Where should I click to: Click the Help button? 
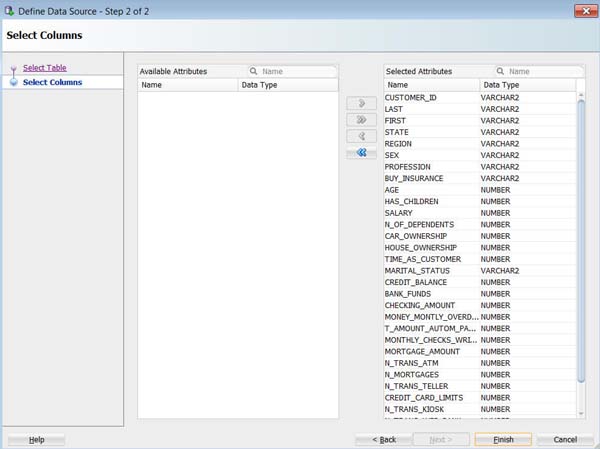36,440
